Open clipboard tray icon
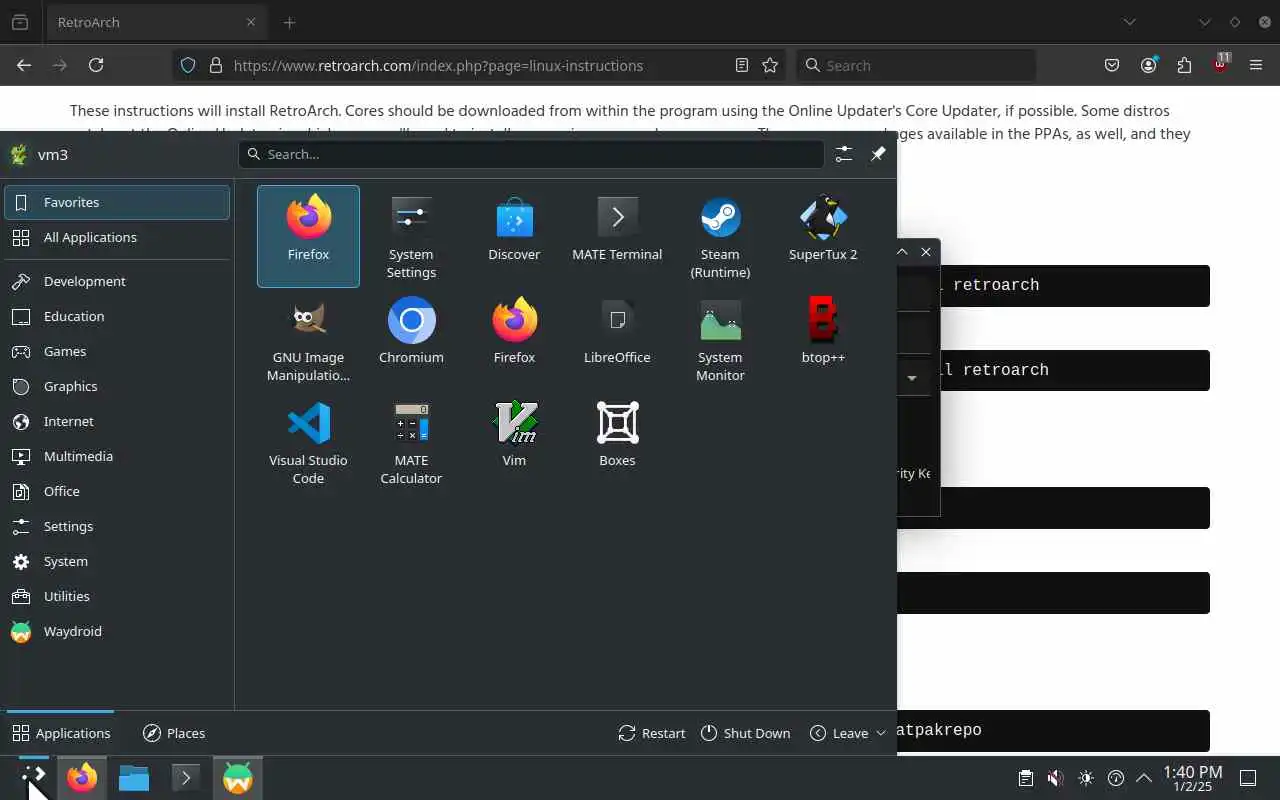This screenshot has height=800, width=1280. 1025,778
